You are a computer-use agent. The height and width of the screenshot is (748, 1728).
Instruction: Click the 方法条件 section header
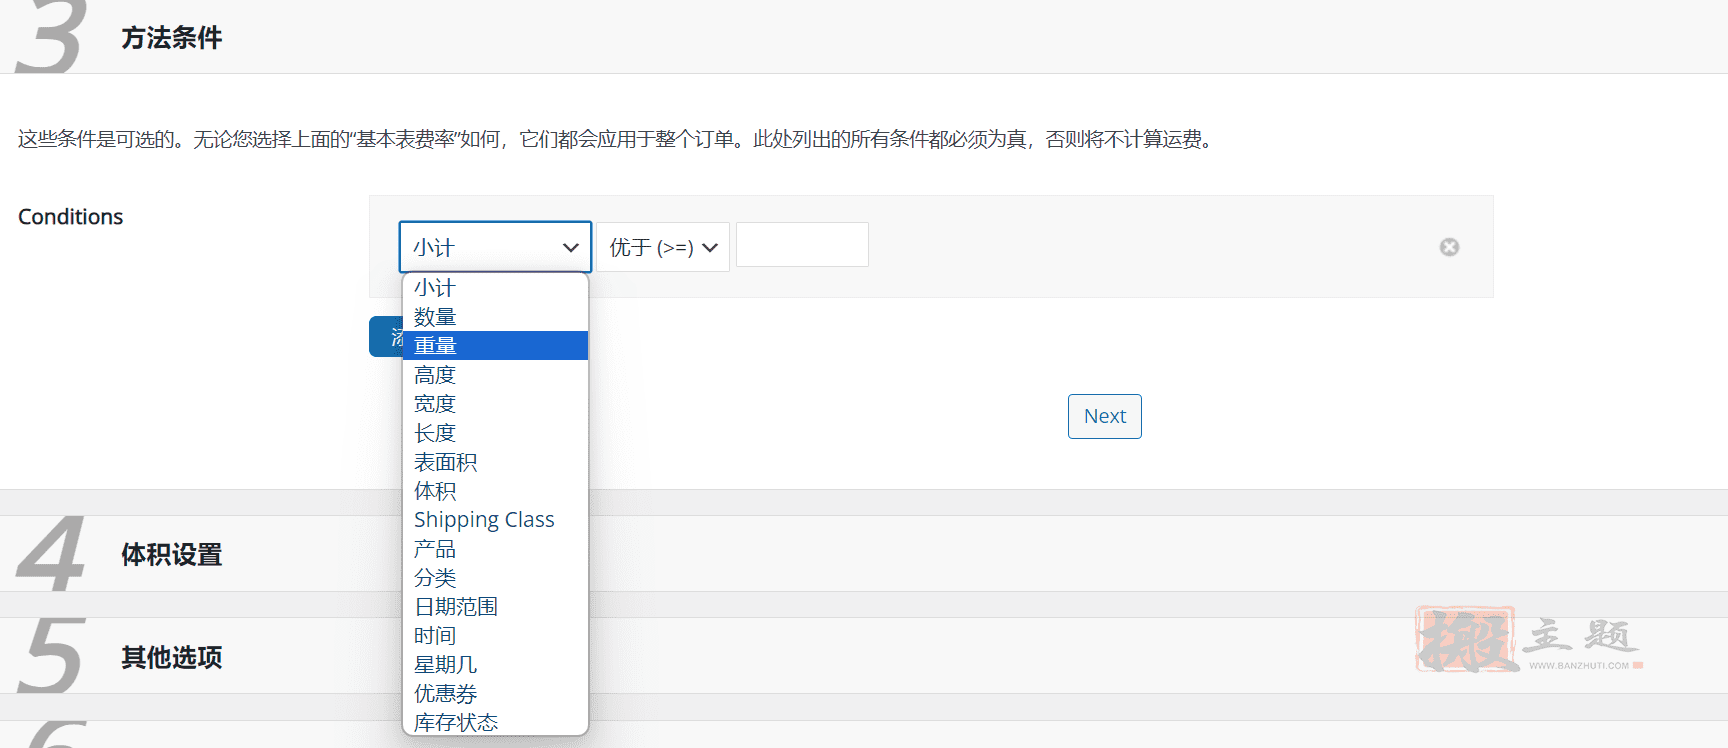(x=864, y=37)
